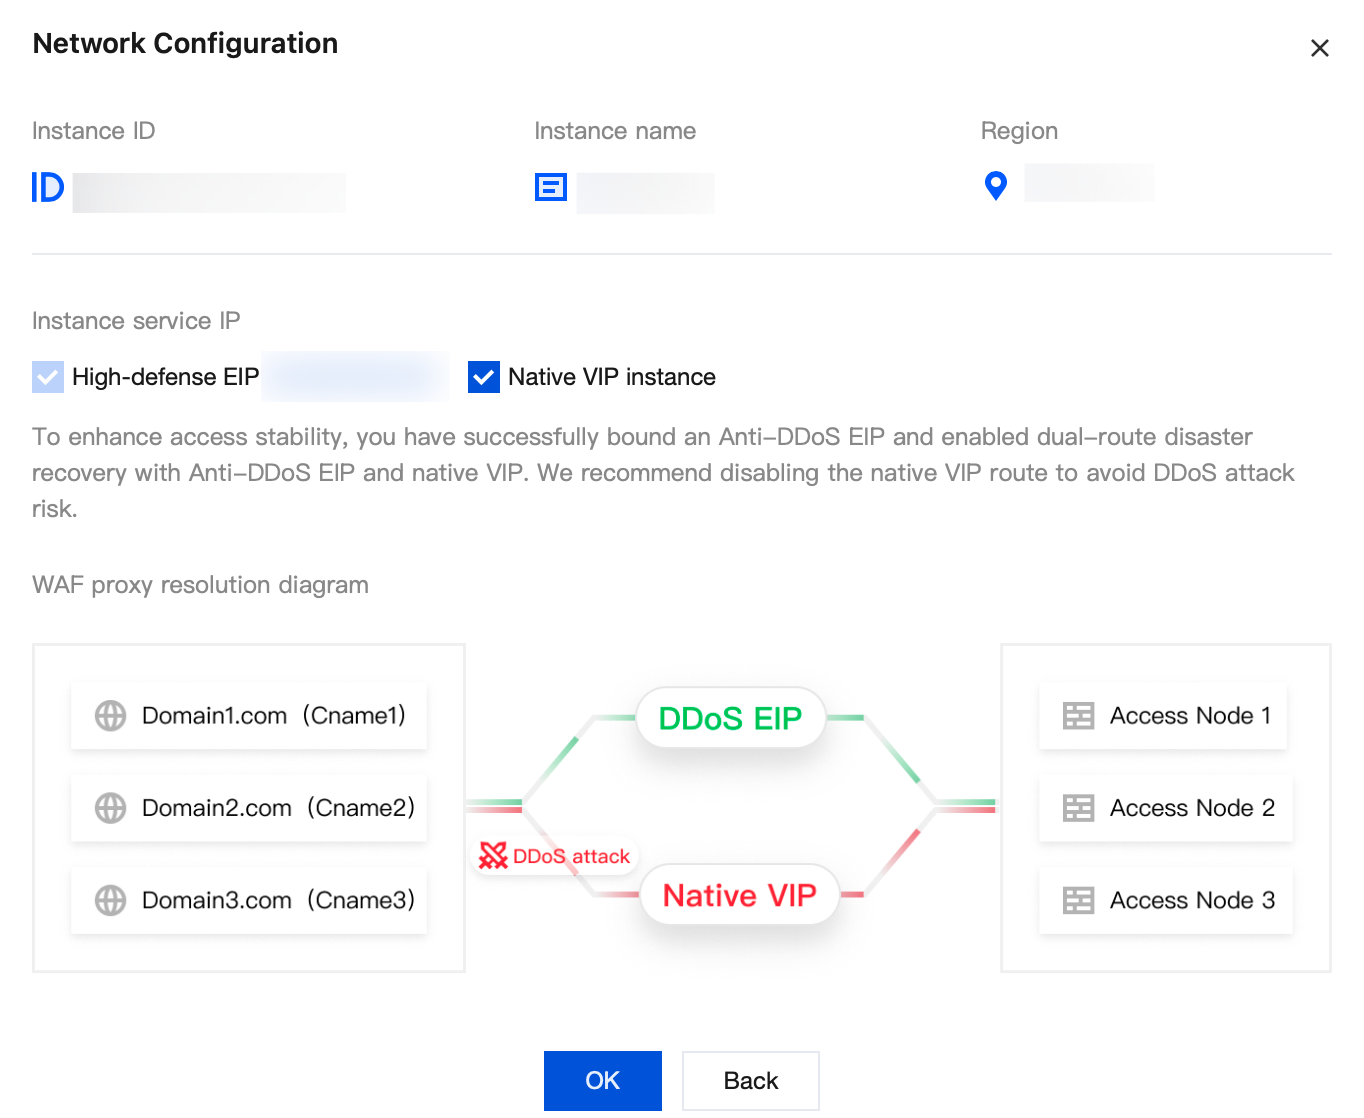1364x1118 pixels.
Task: Select the green DDoS EIP node
Action: 730,718
